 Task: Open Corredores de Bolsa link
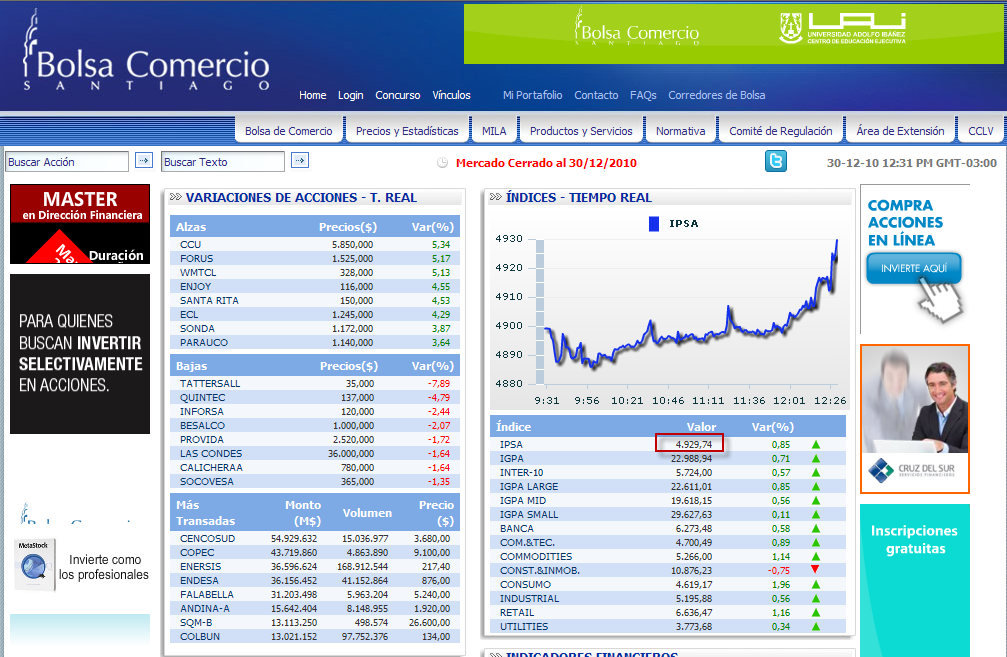[717, 95]
